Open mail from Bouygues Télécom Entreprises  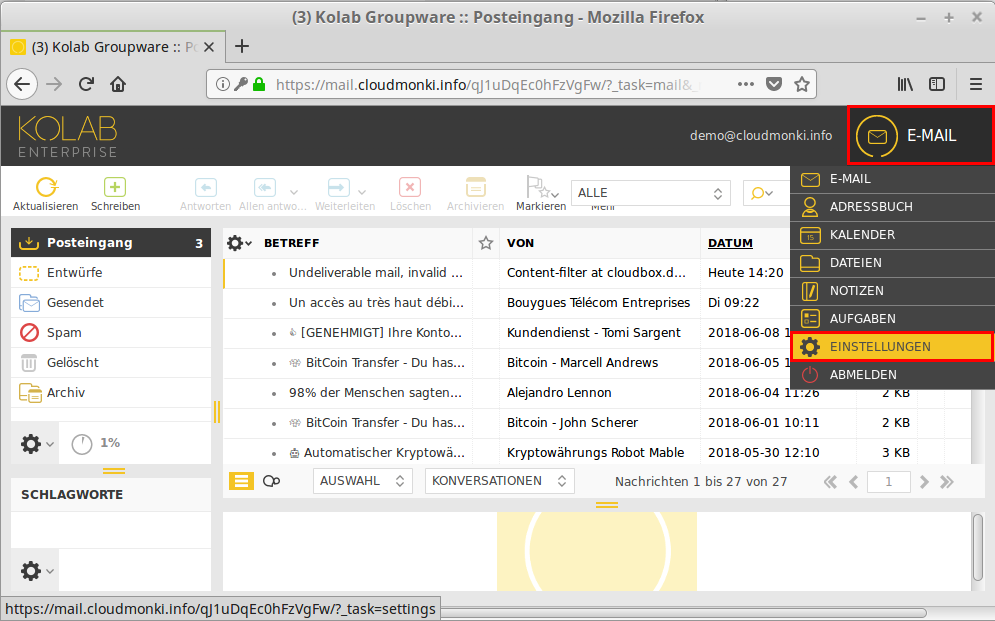tap(598, 303)
